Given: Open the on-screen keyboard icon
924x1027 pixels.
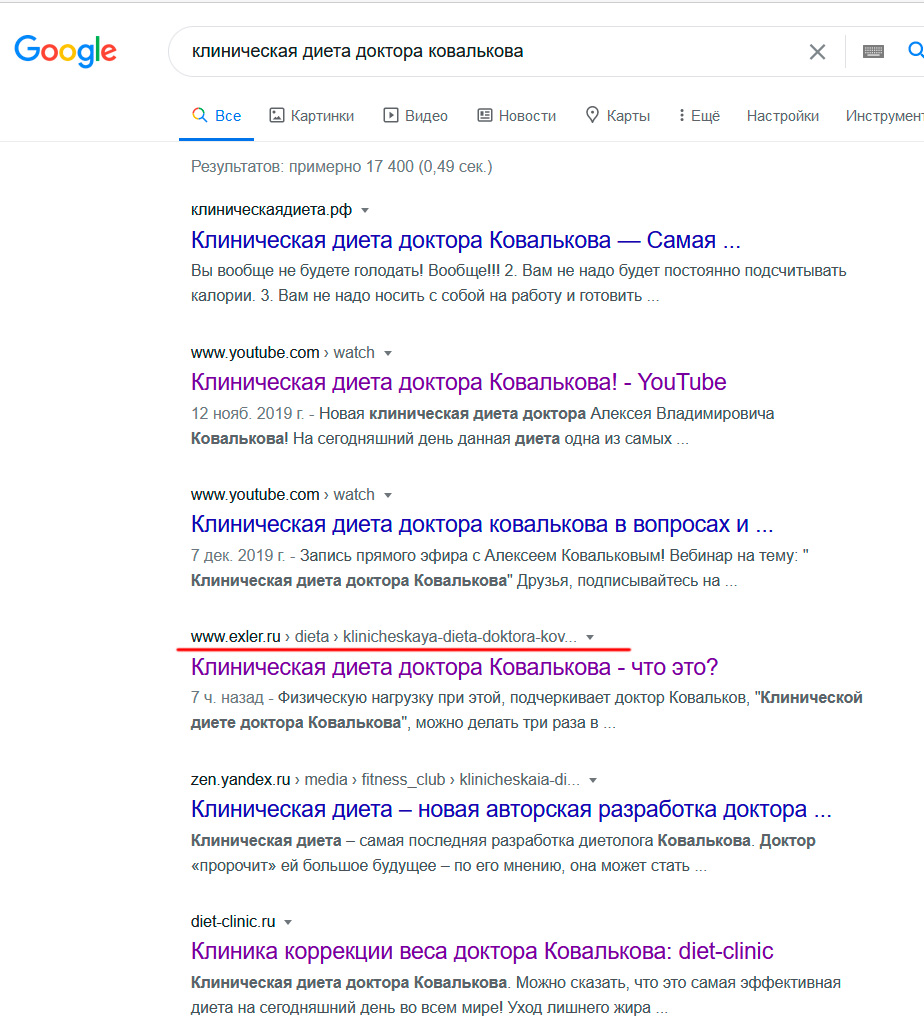Looking at the screenshot, I should pos(873,51).
